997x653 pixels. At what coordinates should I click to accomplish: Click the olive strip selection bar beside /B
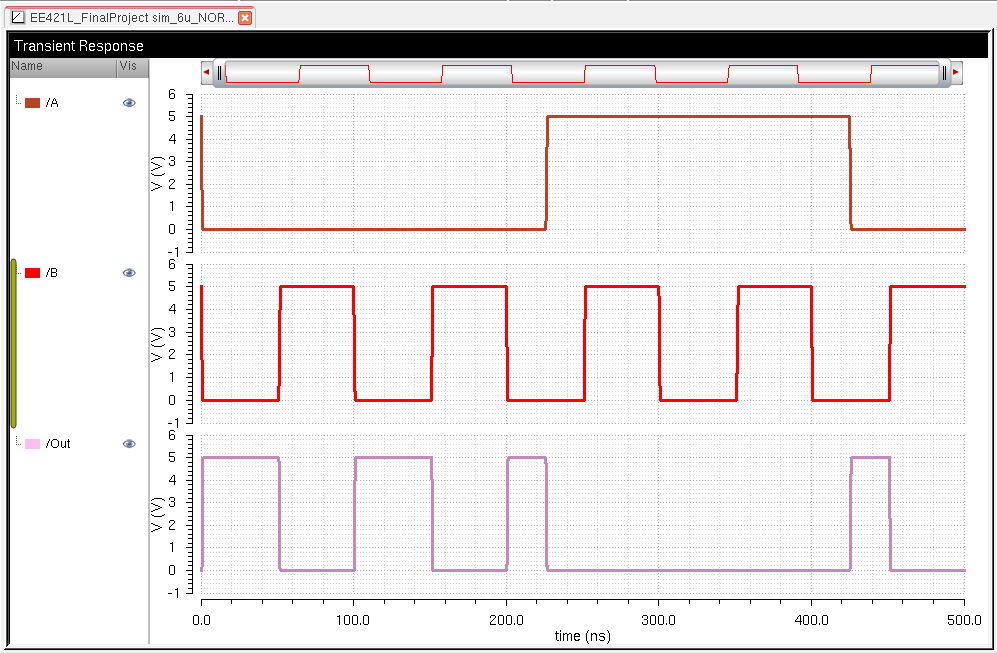(x=13, y=343)
